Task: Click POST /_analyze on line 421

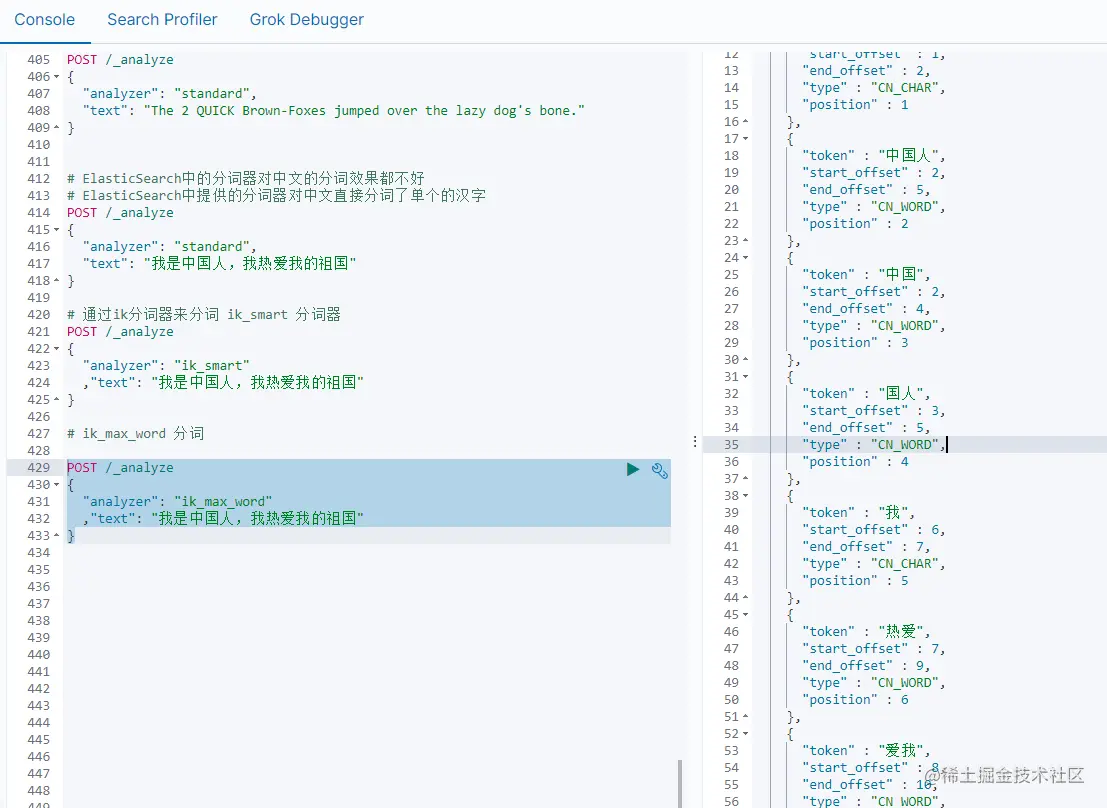Action: [120, 331]
